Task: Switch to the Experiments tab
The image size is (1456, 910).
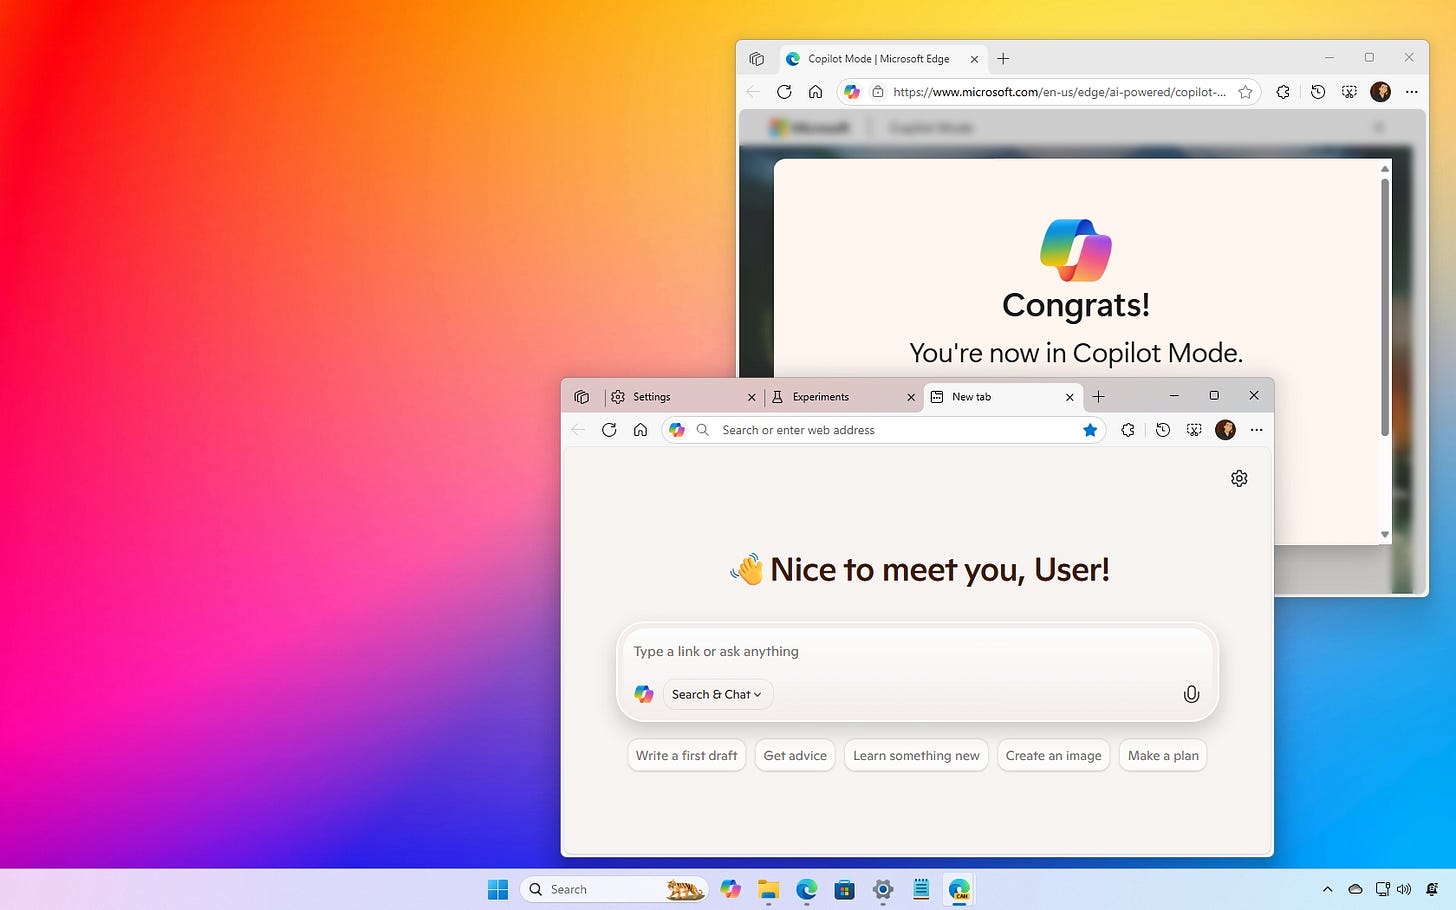Action: [x=821, y=396]
